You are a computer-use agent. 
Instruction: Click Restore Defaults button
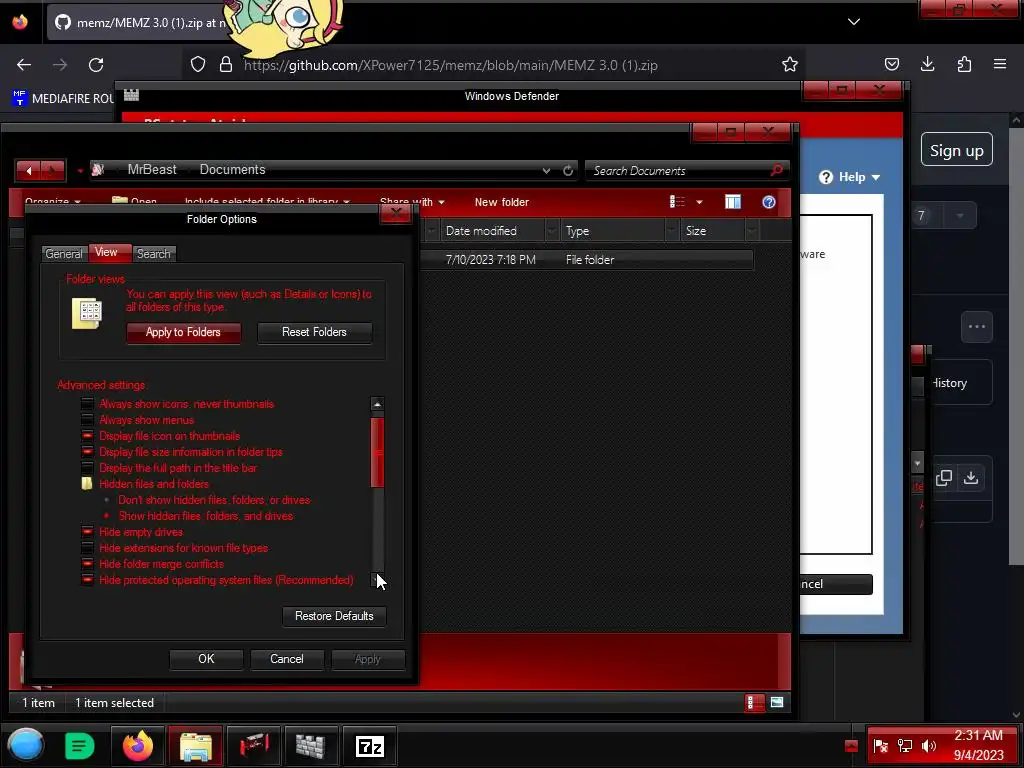[x=334, y=616]
